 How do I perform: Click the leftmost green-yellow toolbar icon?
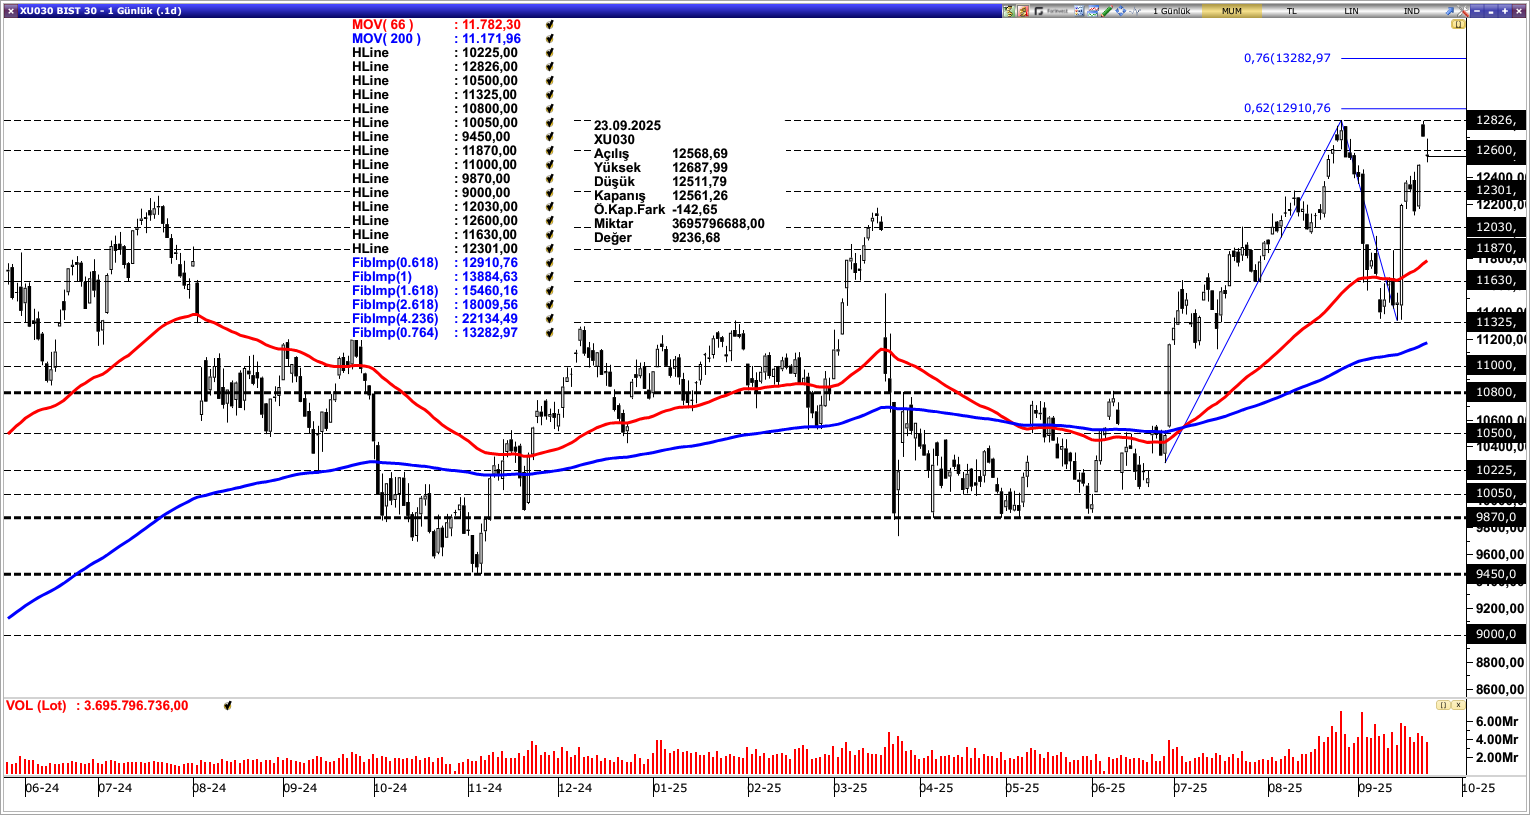1009,11
